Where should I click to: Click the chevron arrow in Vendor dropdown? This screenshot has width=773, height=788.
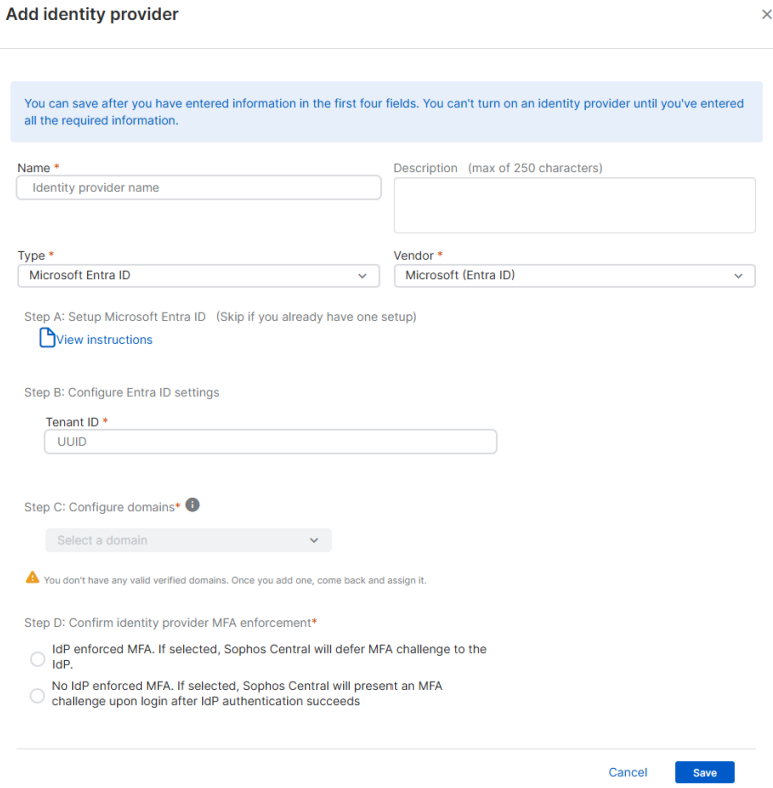point(738,275)
